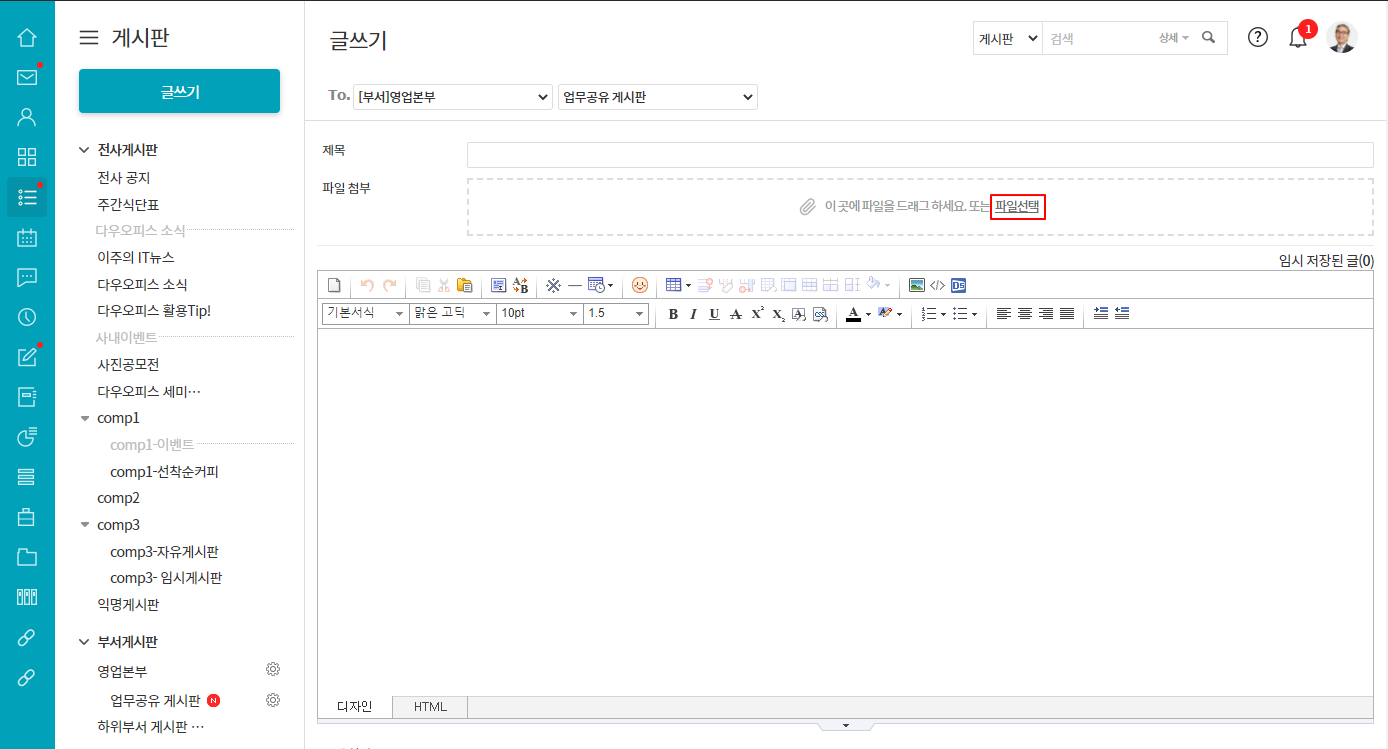This screenshot has height=749, width=1388.
Task: Click the insert image icon in toolbar
Action: (x=916, y=285)
